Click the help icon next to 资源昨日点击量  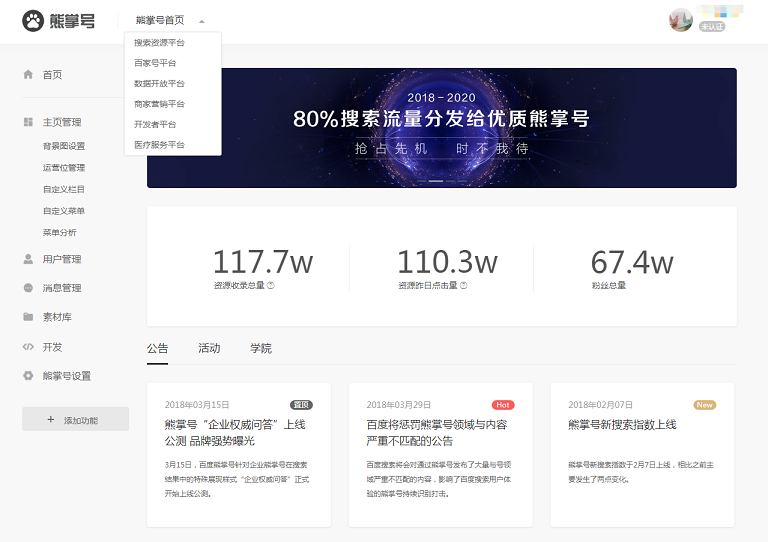464,285
